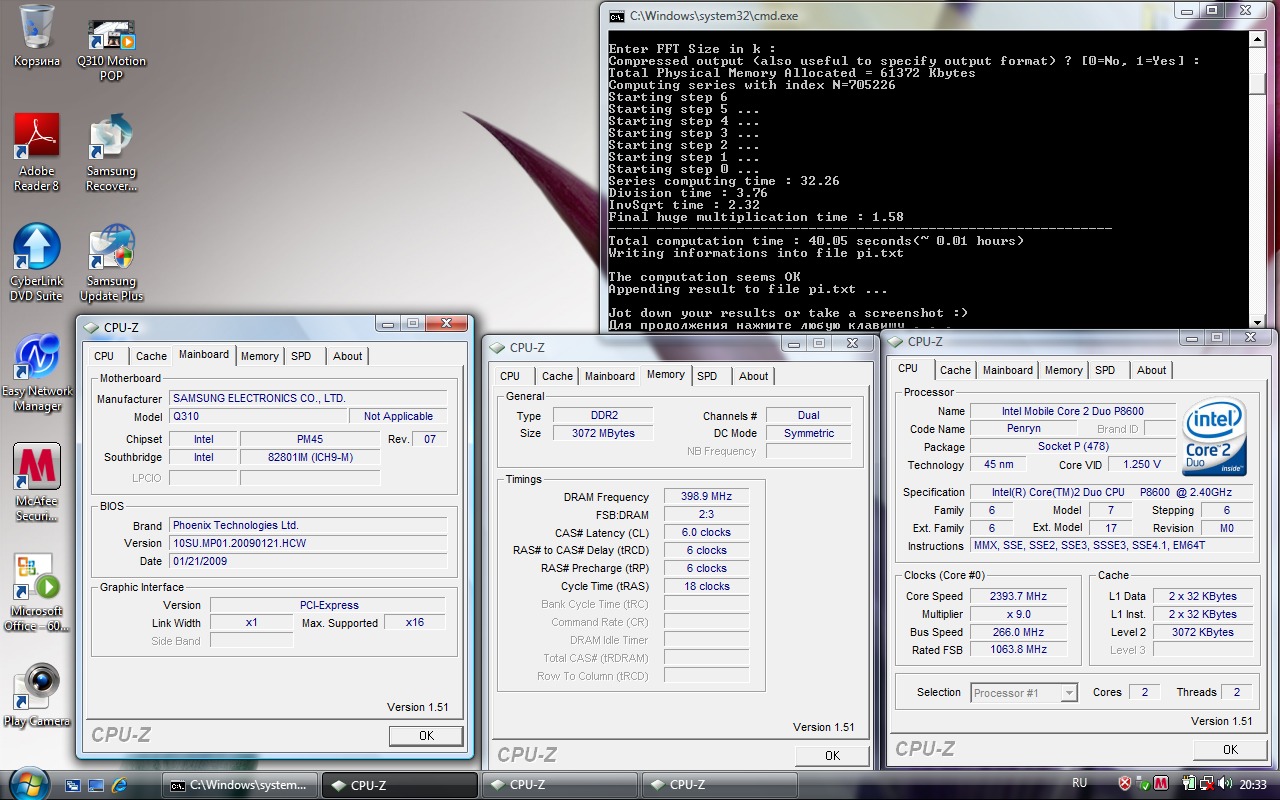This screenshot has width=1280, height=800.
Task: Launch Internet Explorer from quick launch
Action: click(x=120, y=785)
